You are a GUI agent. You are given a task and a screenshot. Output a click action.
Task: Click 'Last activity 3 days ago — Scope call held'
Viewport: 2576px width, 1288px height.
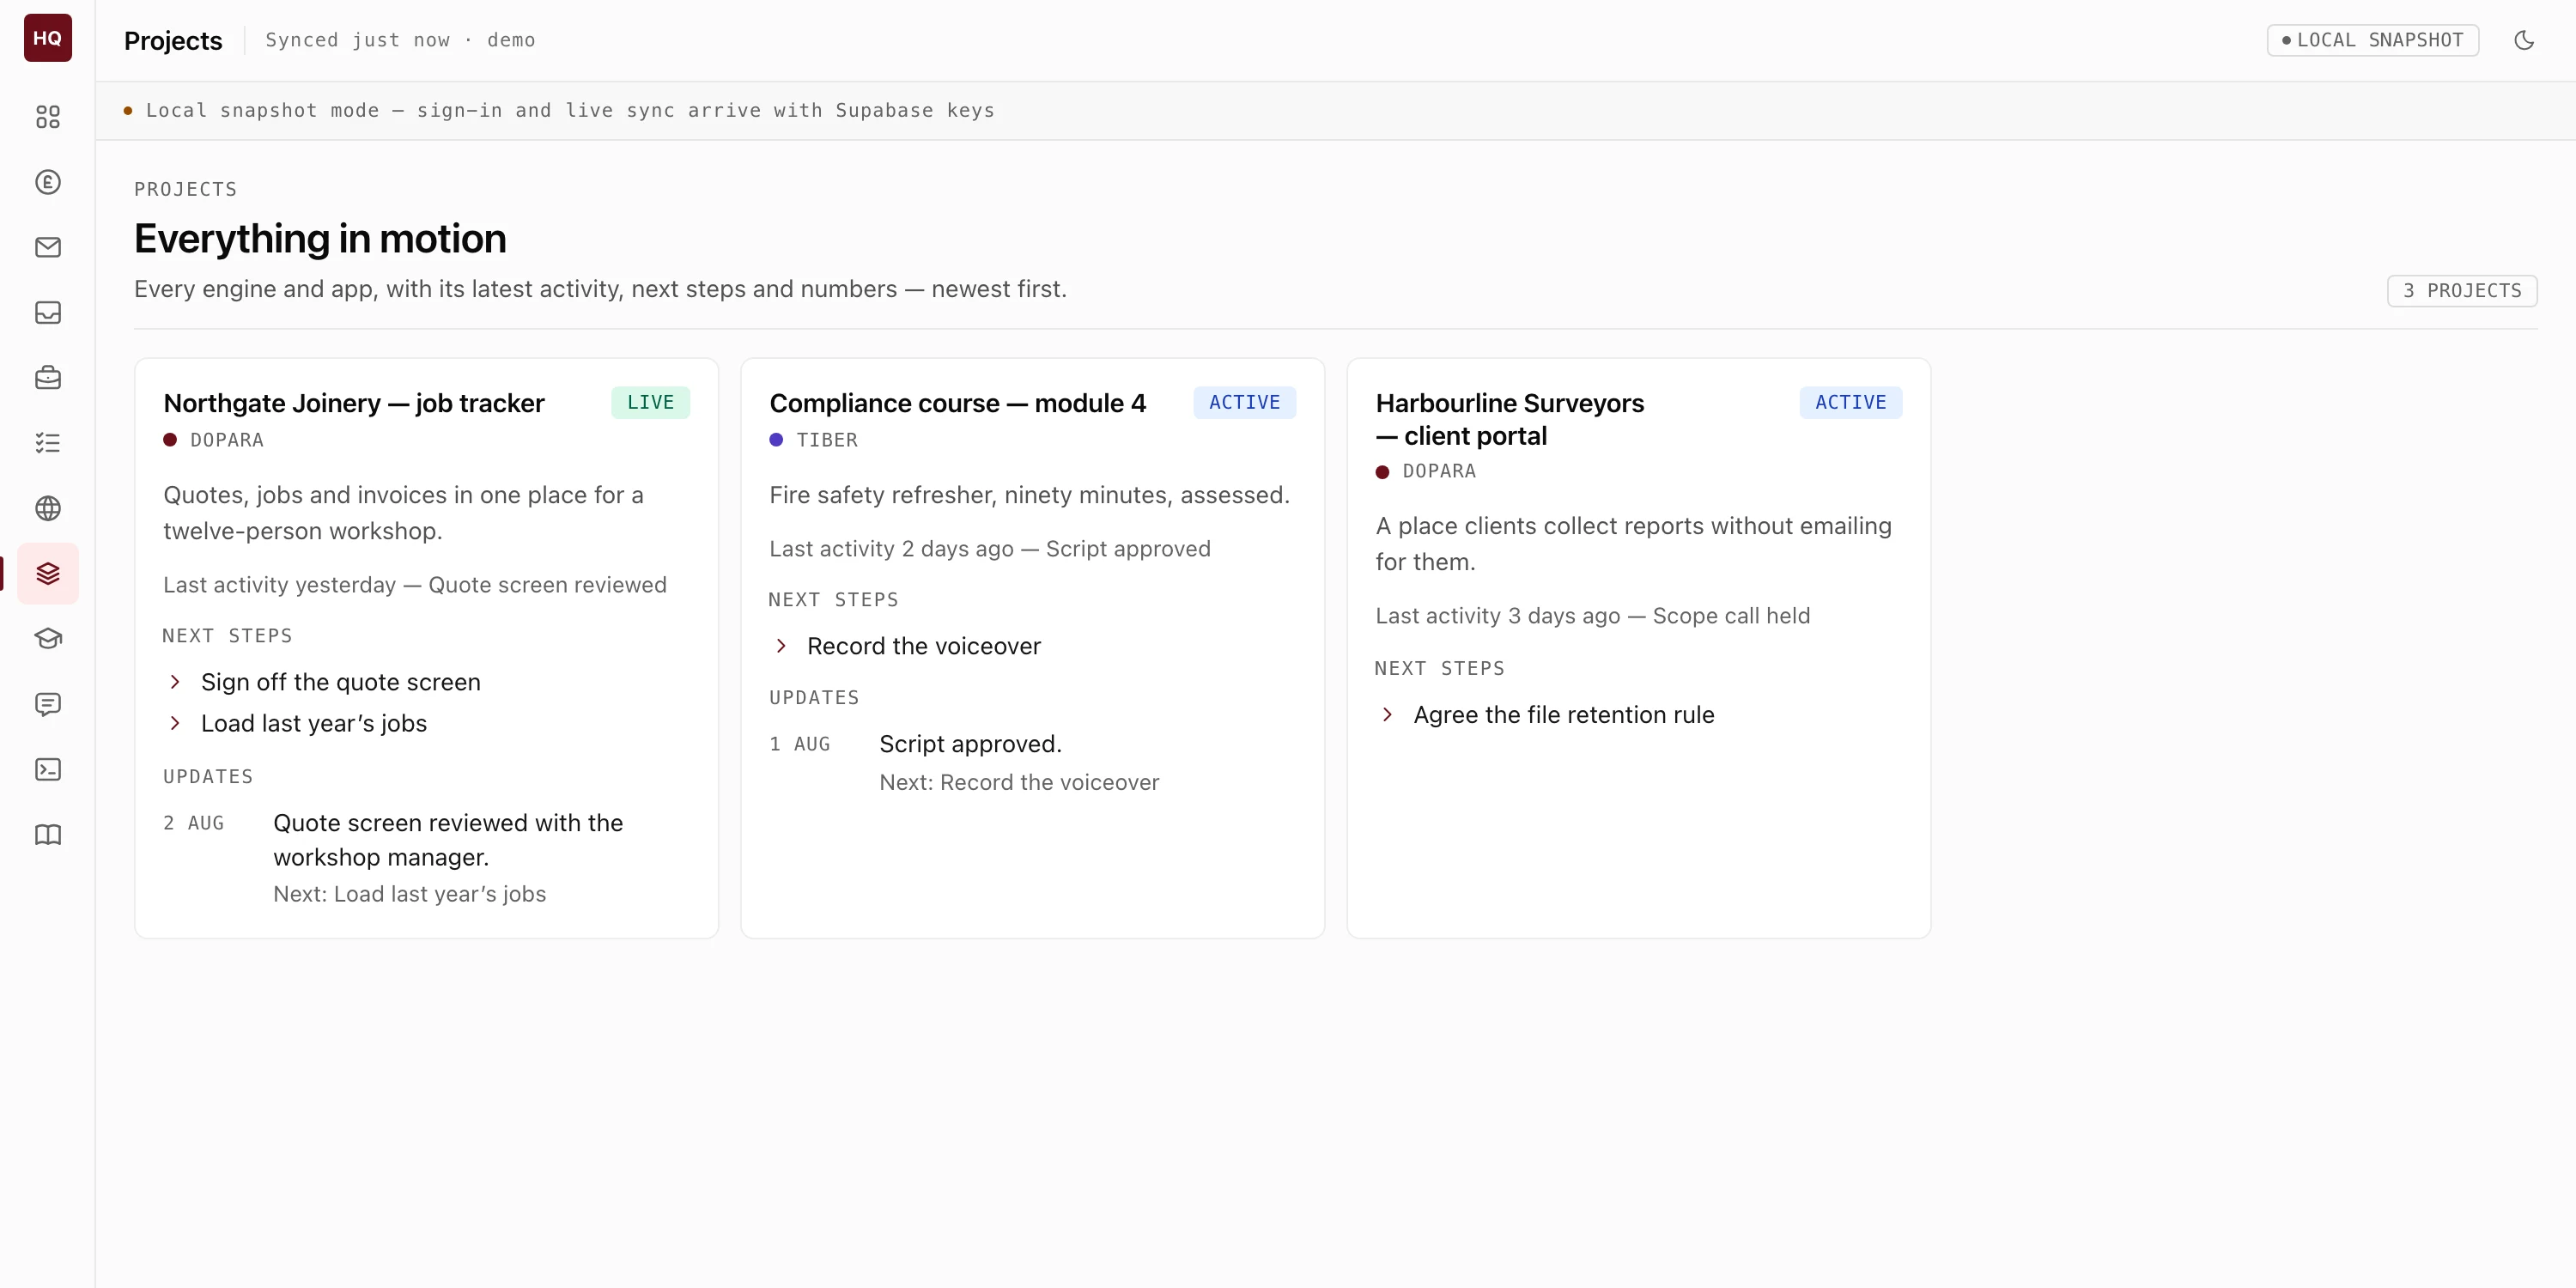[x=1593, y=616]
